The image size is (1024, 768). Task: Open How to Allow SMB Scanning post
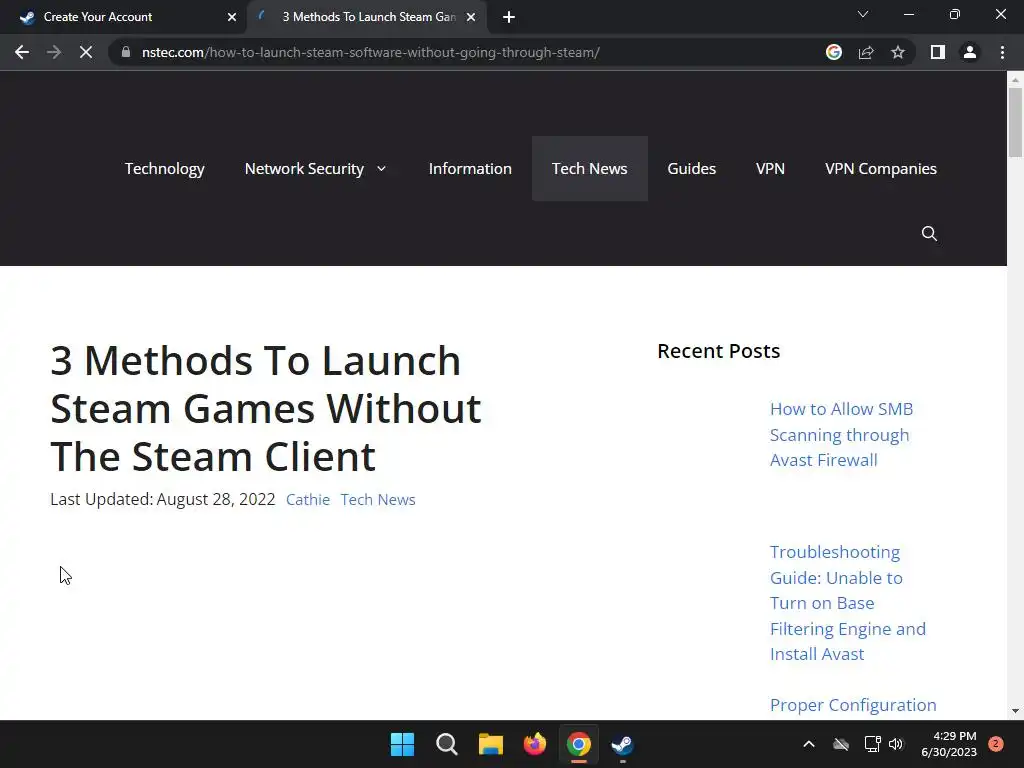tap(841, 434)
